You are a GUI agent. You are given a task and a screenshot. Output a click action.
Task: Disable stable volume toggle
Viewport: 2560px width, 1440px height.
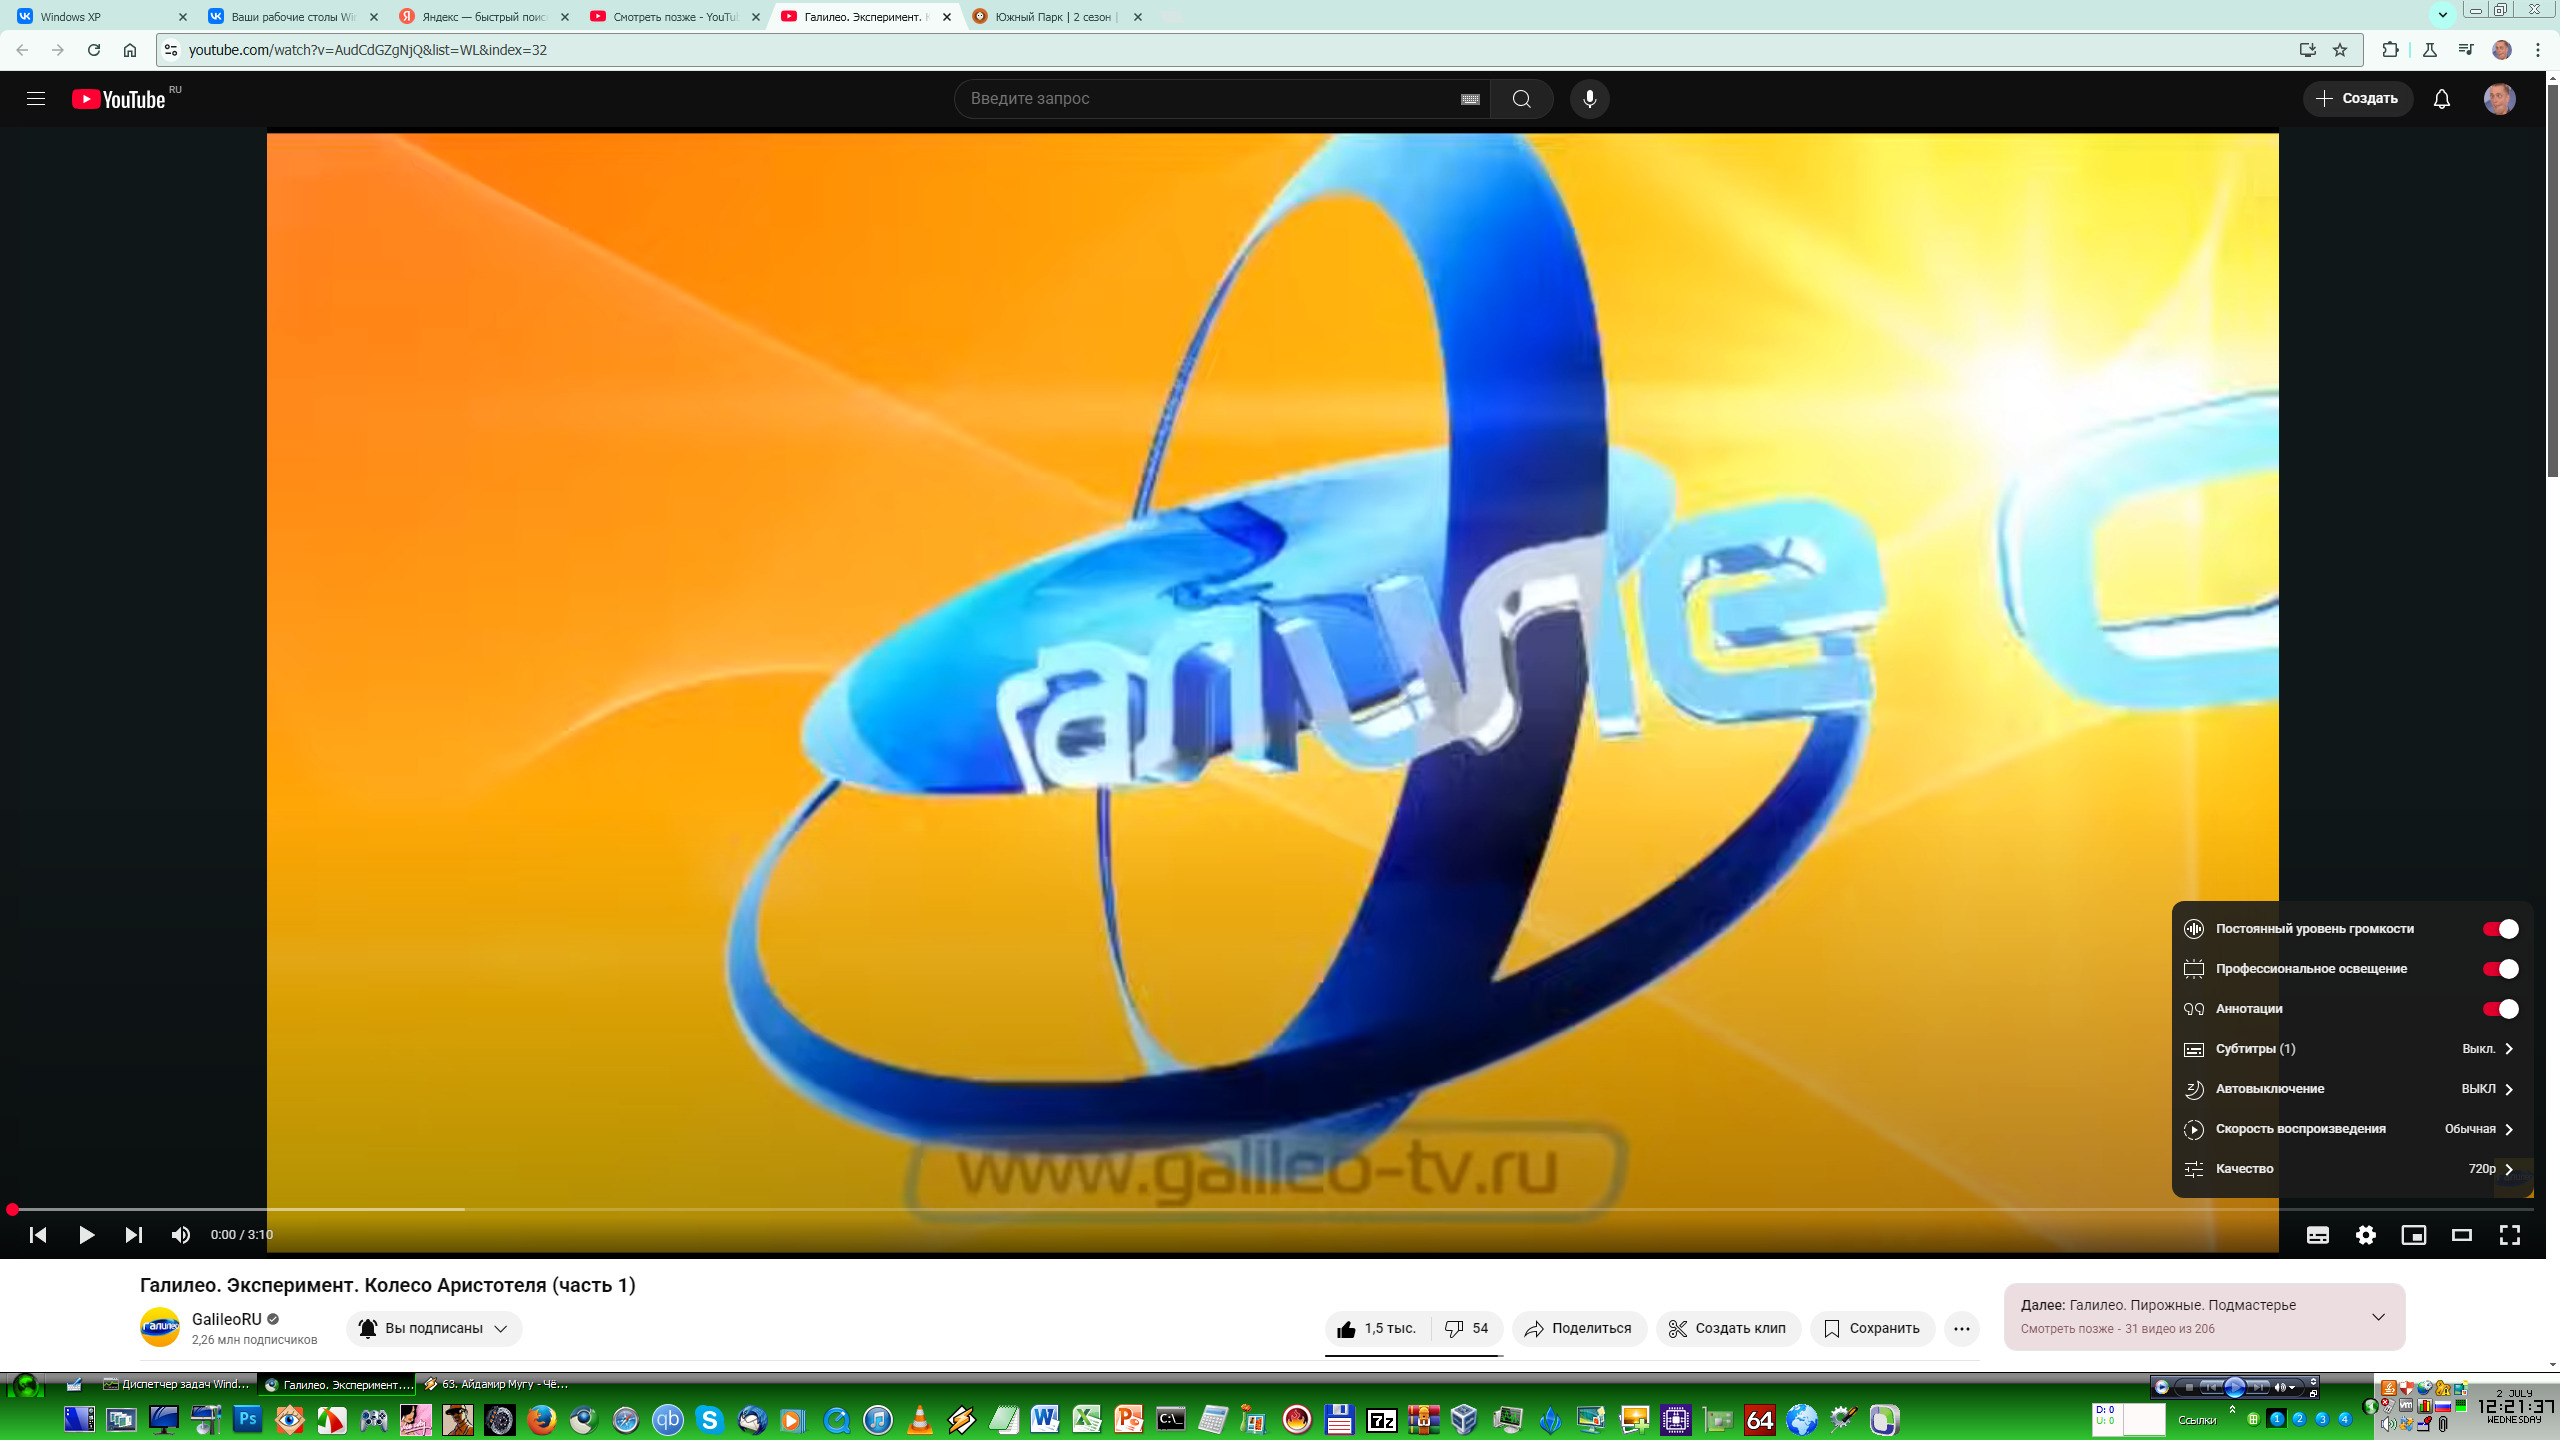[x=2500, y=929]
